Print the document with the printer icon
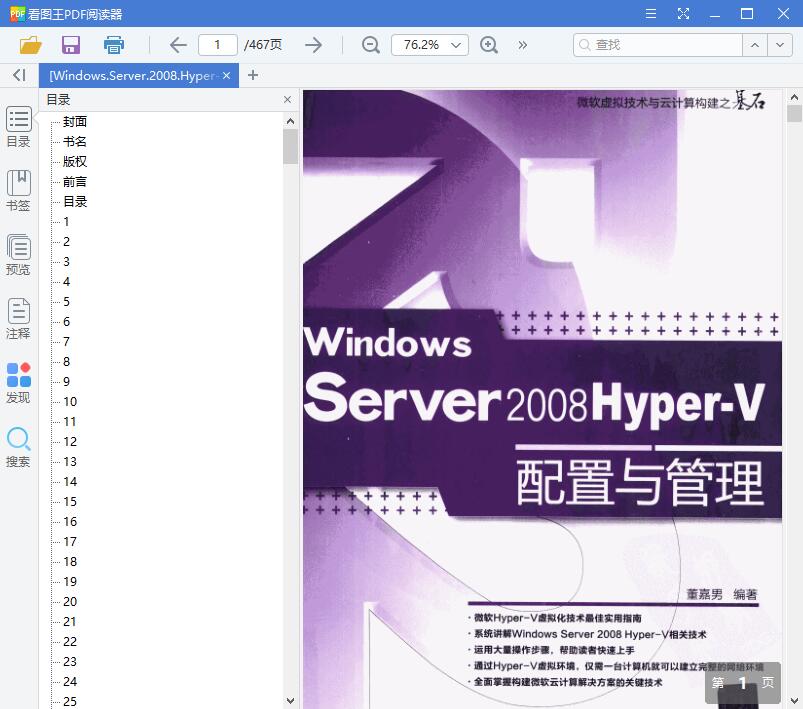Image resolution: width=803 pixels, height=709 pixels. pyautogui.click(x=114, y=45)
